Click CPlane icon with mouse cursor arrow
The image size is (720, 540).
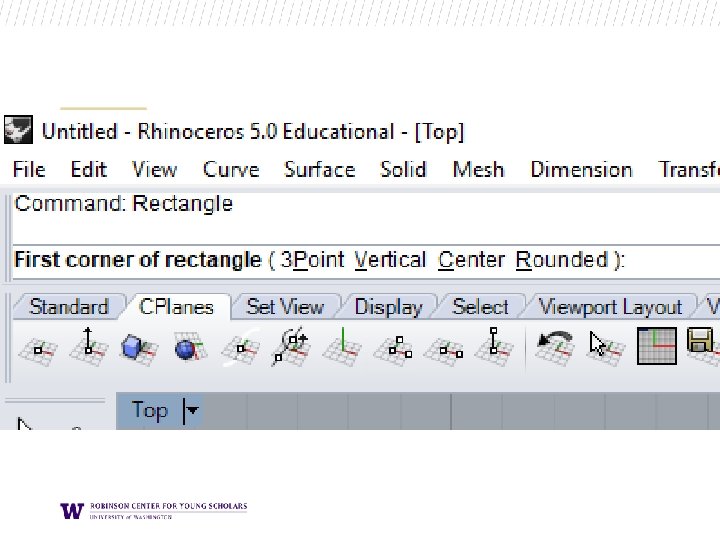point(606,348)
